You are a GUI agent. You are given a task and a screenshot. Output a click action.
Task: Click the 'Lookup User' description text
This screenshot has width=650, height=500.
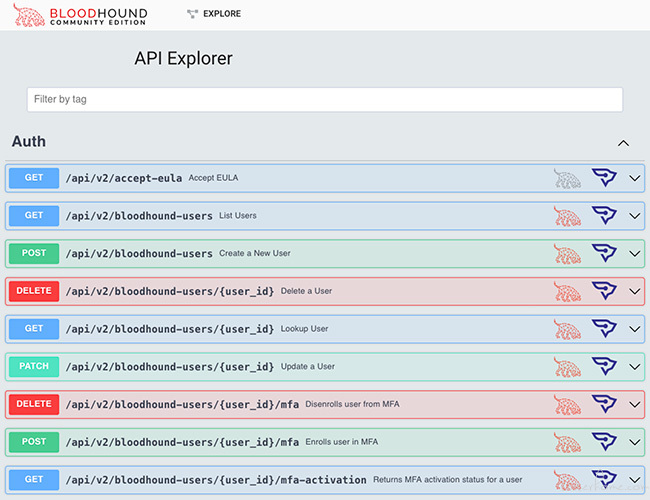coord(304,329)
